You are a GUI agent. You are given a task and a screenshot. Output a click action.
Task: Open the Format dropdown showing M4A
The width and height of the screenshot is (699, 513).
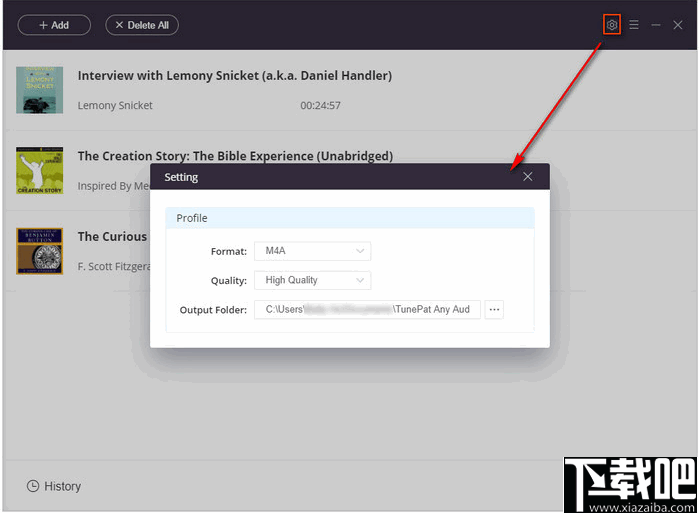point(312,251)
